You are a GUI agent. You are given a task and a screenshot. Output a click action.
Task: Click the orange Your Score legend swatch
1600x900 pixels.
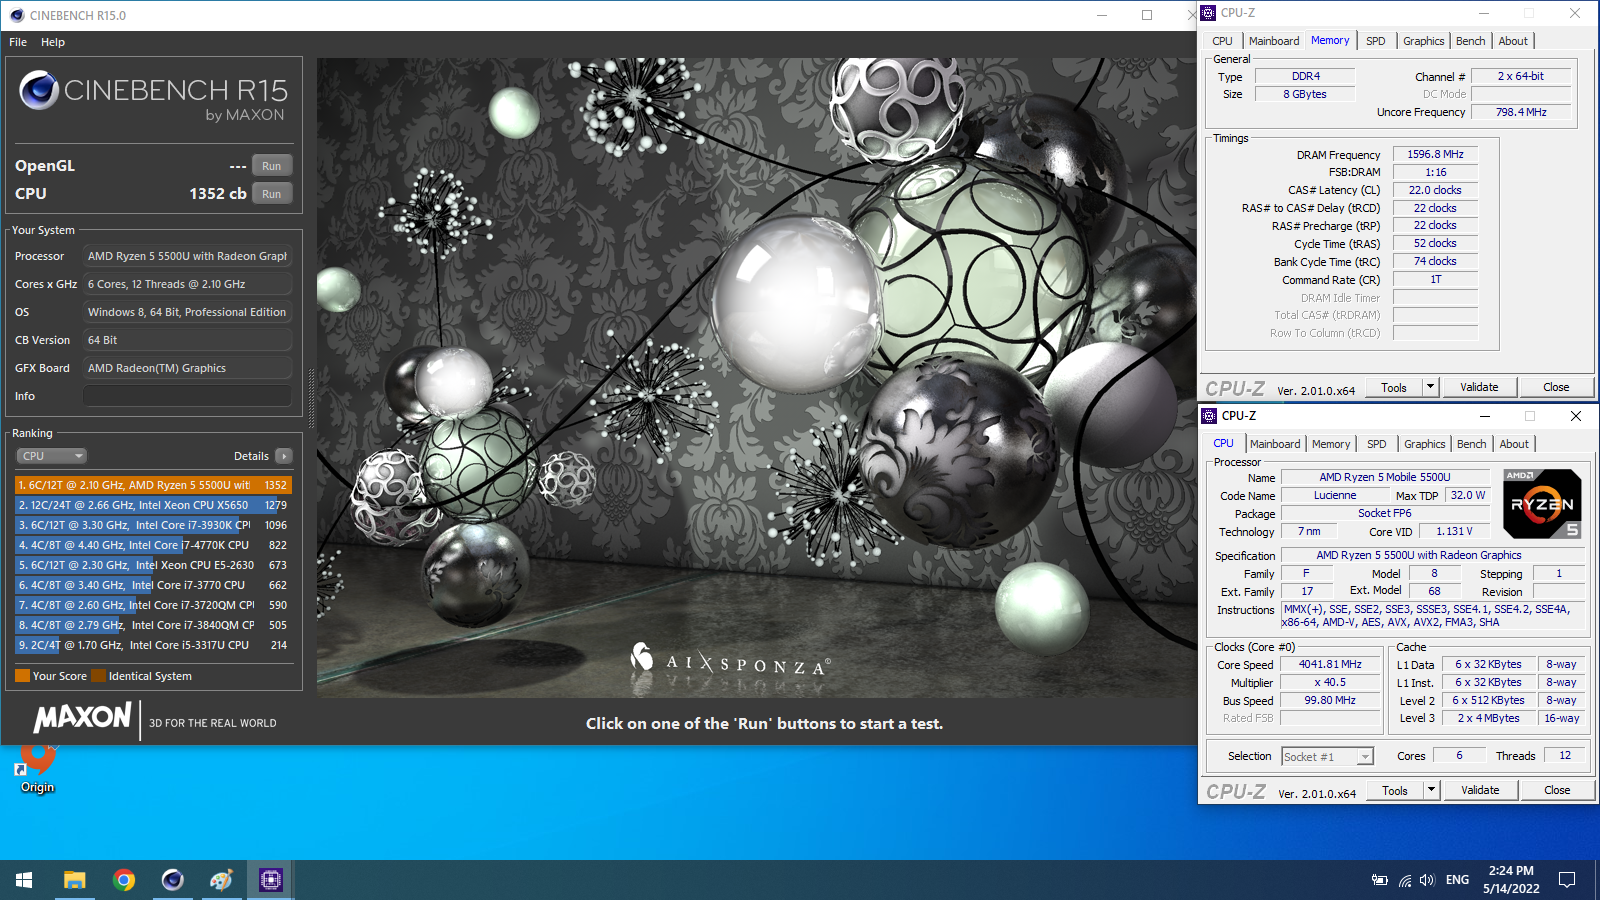pyautogui.click(x=22, y=676)
